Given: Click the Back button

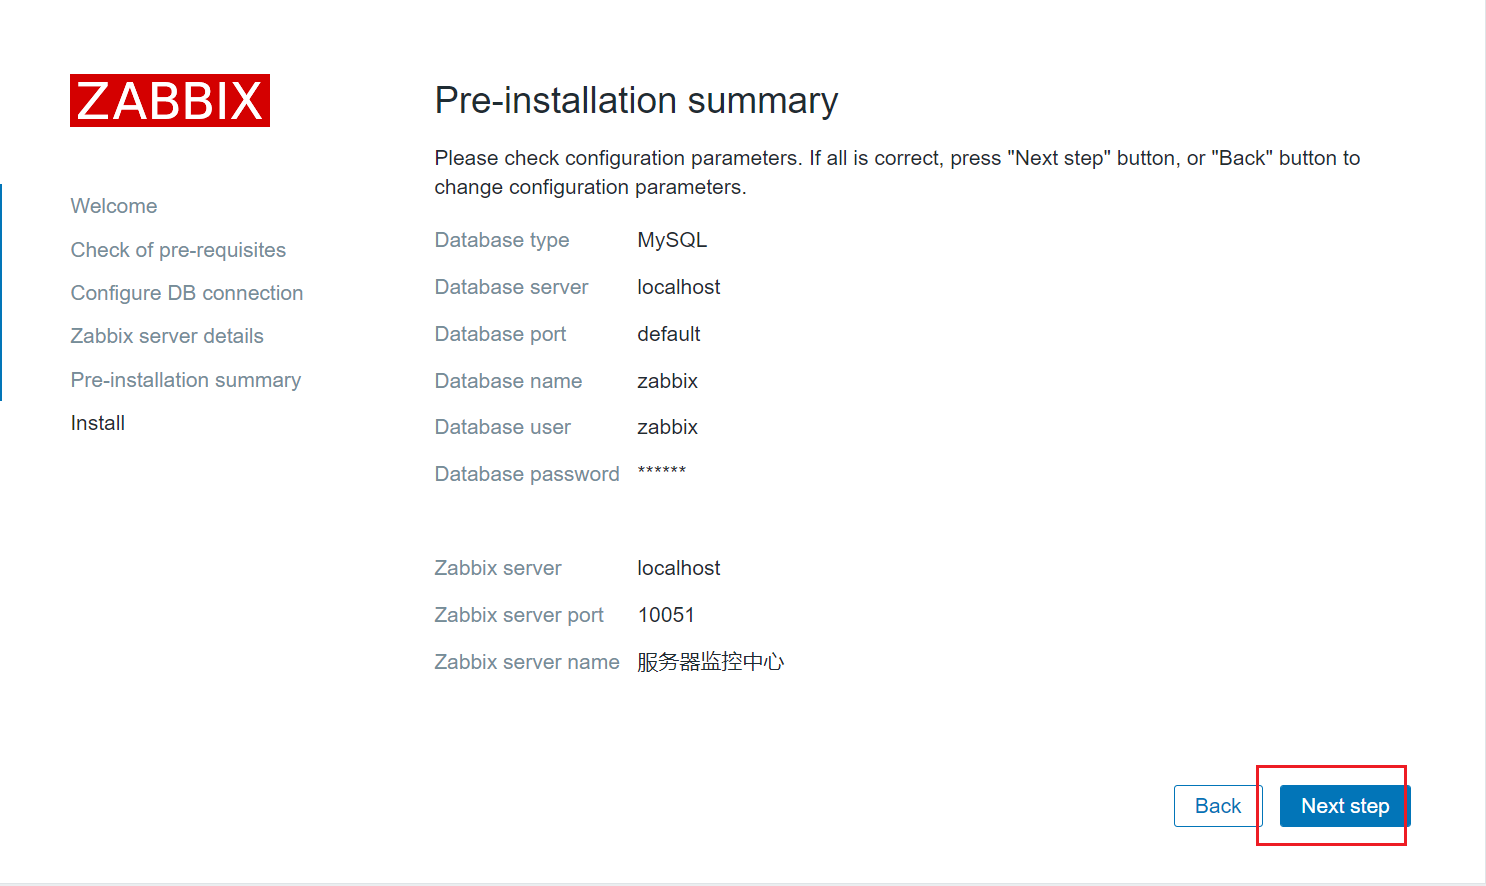Looking at the screenshot, I should [1218, 806].
